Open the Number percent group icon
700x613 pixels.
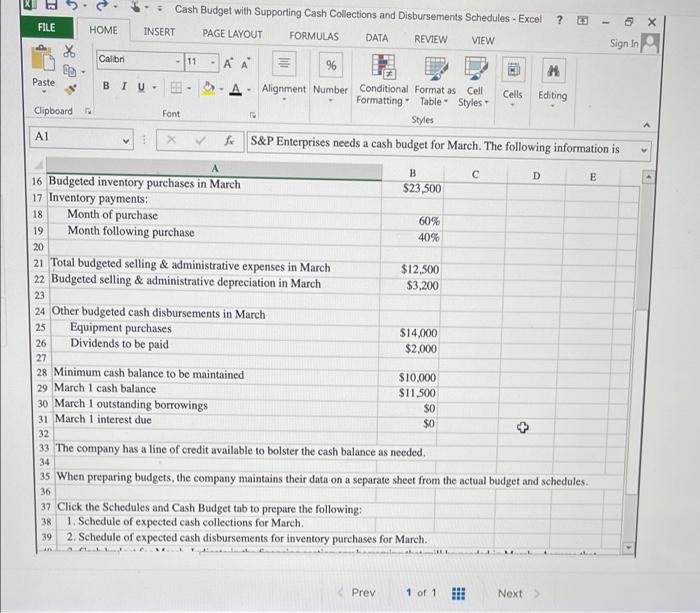331,65
